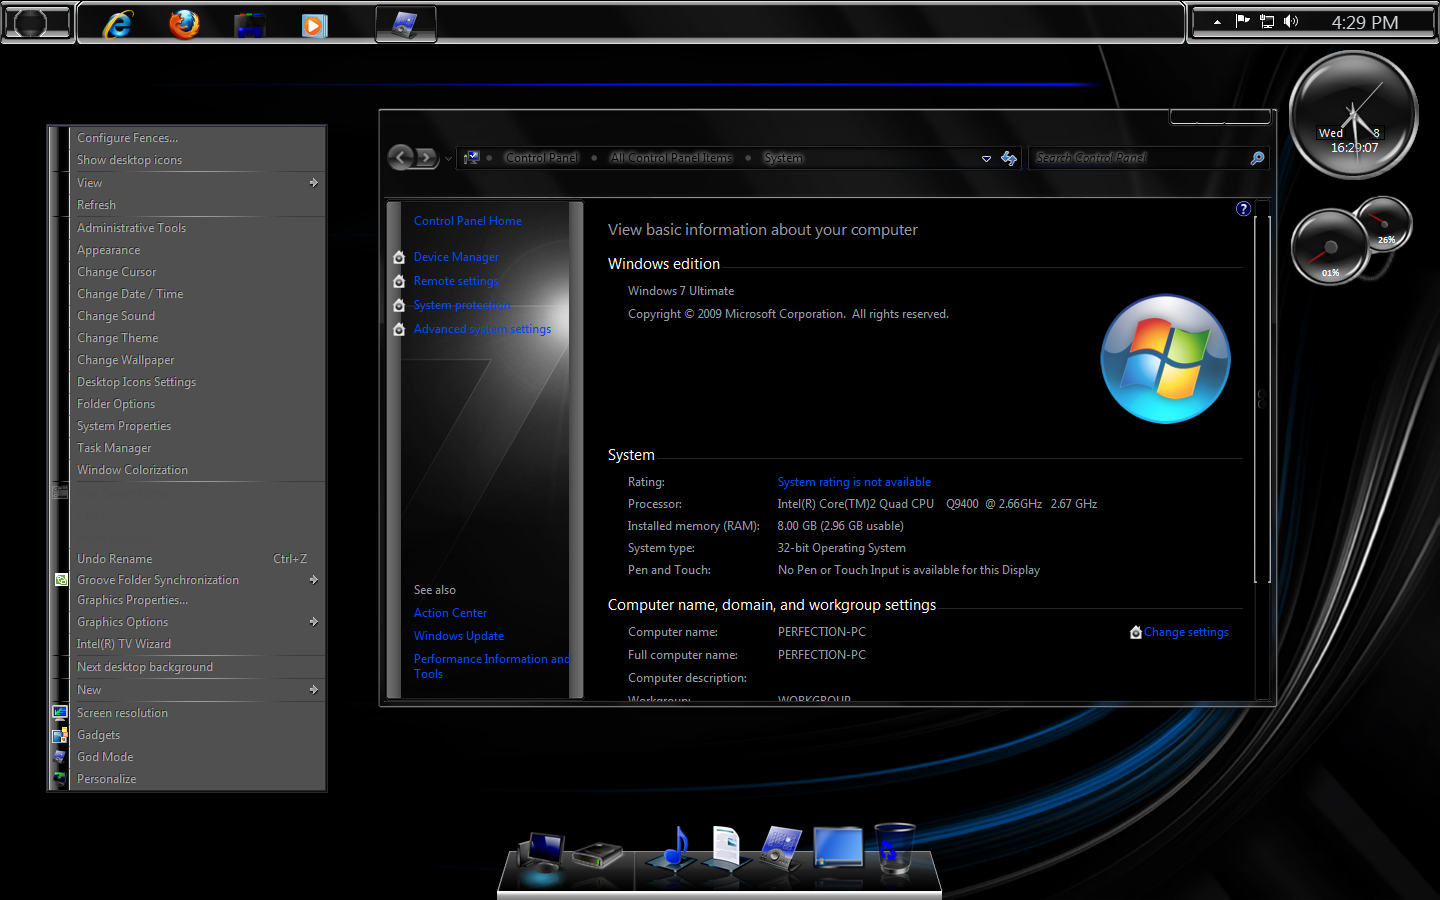Open Device Manager link

[456, 257]
